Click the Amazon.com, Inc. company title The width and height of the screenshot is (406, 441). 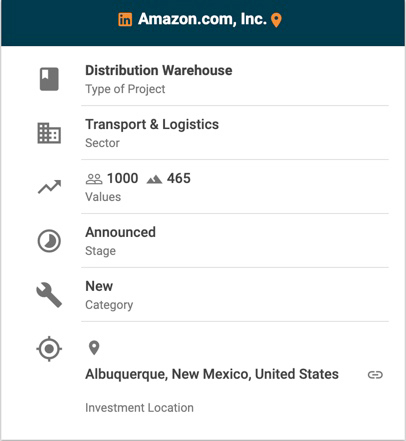click(202, 19)
